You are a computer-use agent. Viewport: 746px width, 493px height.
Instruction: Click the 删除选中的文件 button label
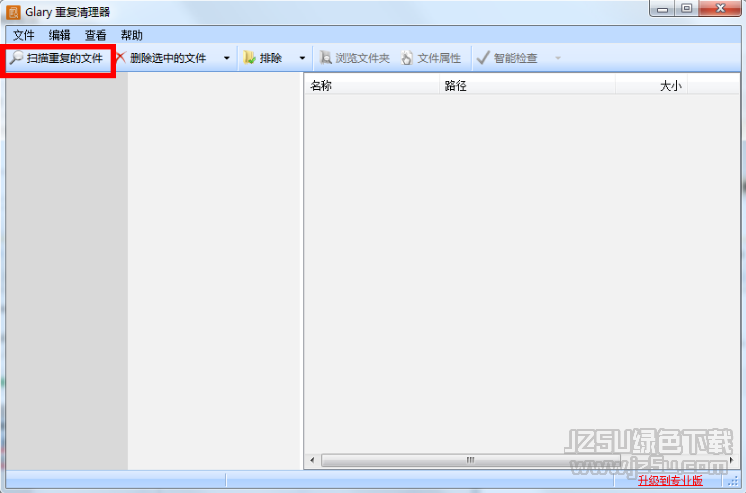(168, 58)
